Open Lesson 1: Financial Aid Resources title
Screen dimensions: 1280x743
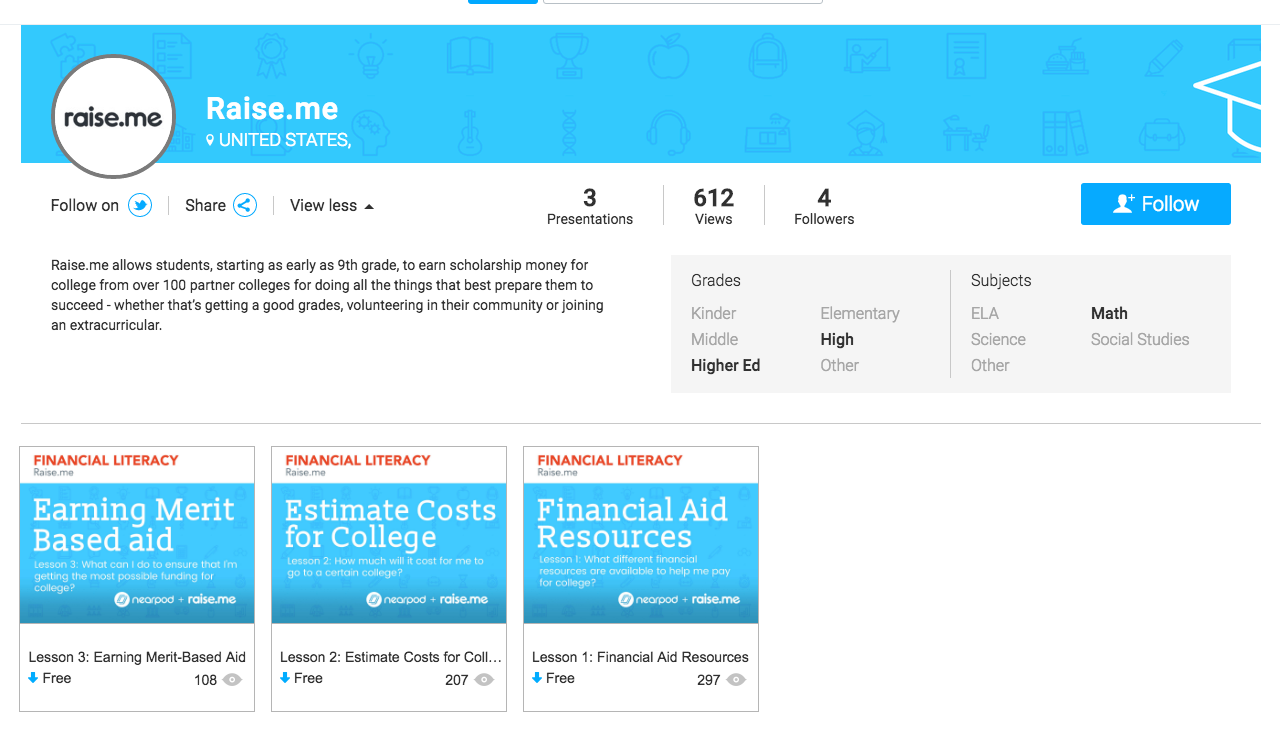tap(640, 657)
